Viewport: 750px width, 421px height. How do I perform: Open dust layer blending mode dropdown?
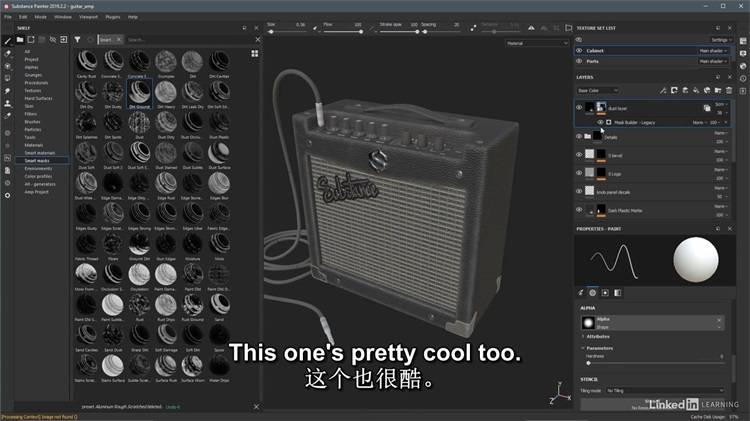721,104
